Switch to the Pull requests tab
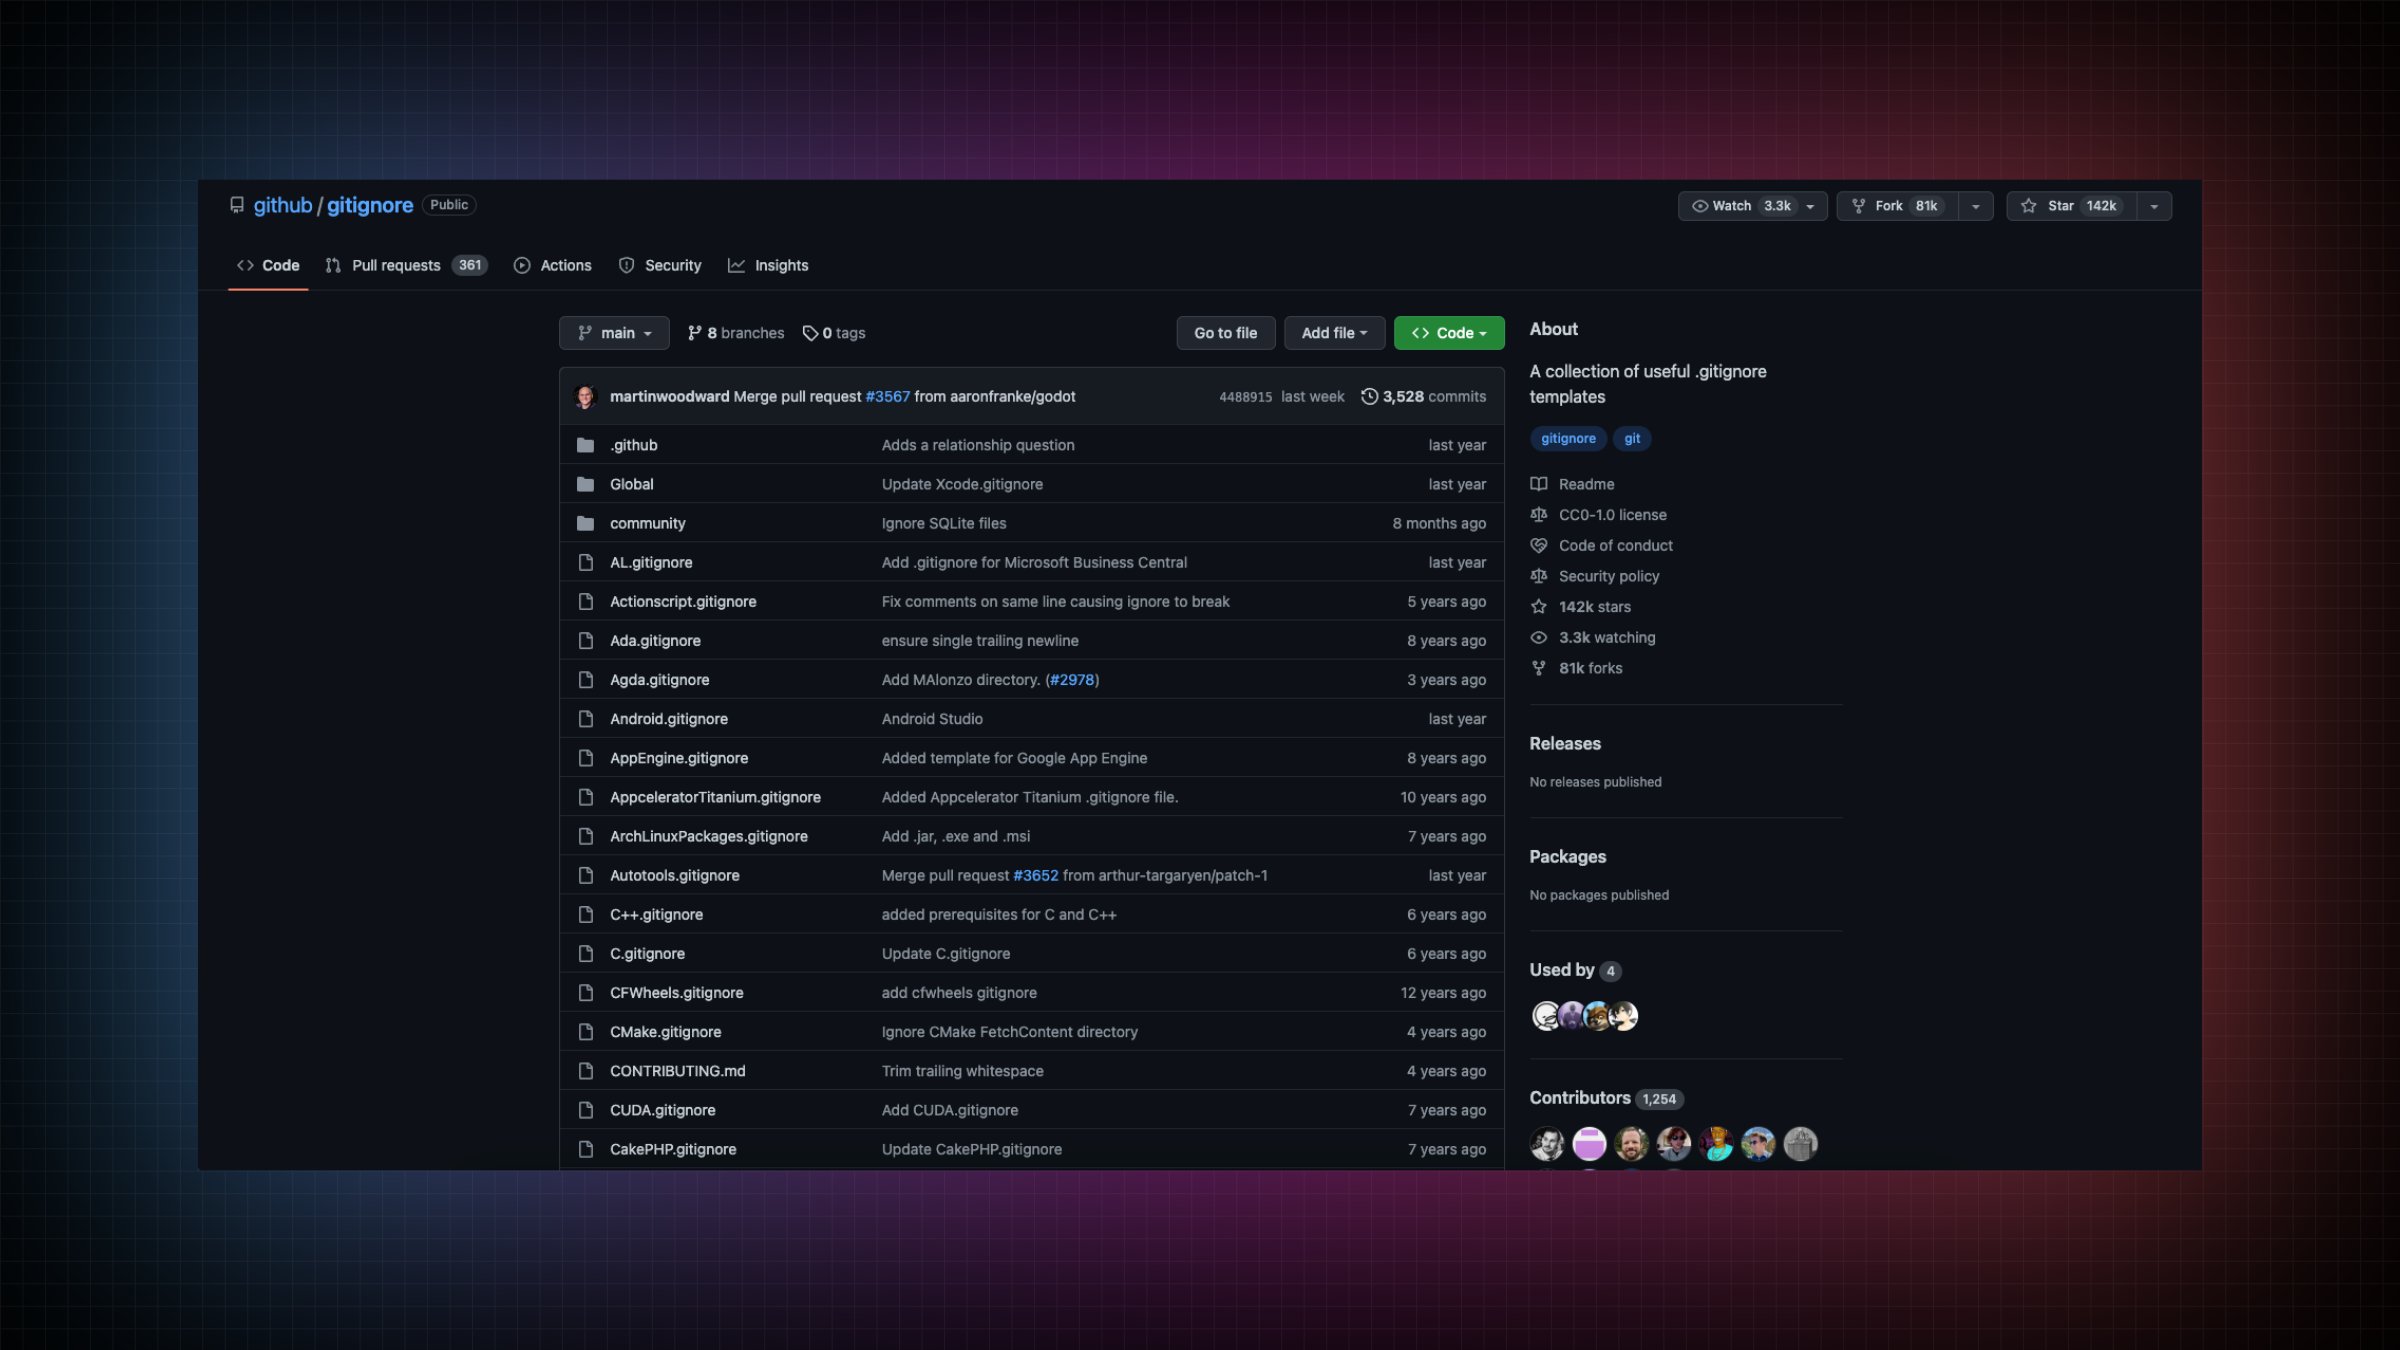Viewport: 2400px width, 1350px height. coord(397,265)
